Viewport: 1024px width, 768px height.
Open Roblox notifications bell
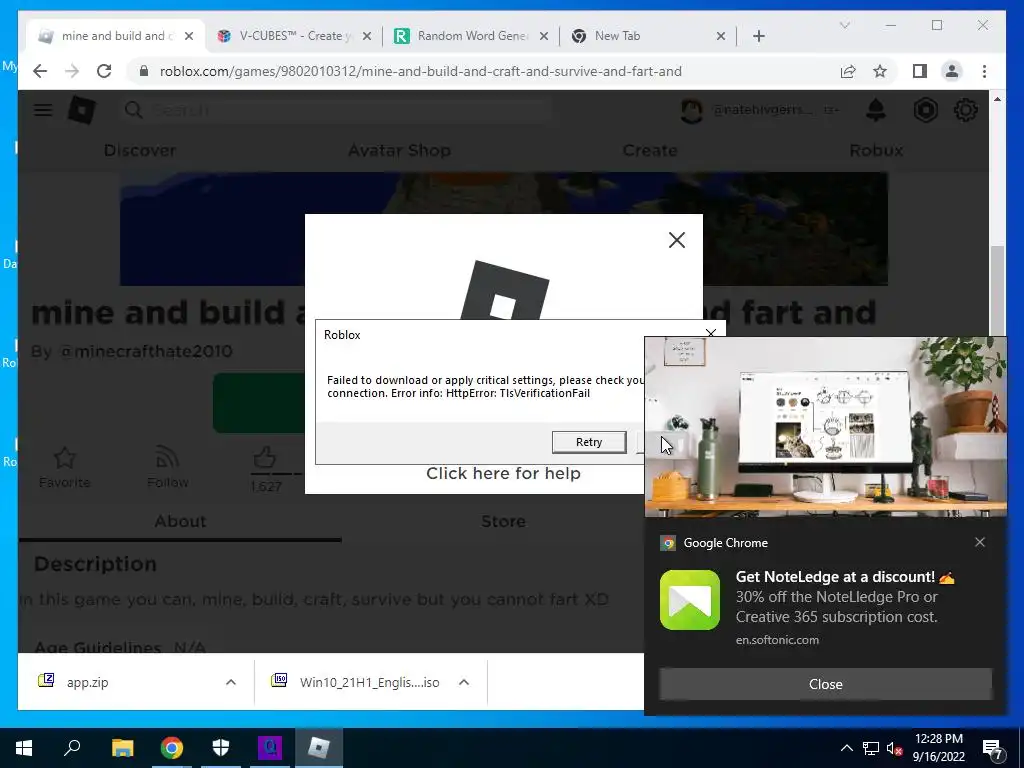pyautogui.click(x=876, y=110)
